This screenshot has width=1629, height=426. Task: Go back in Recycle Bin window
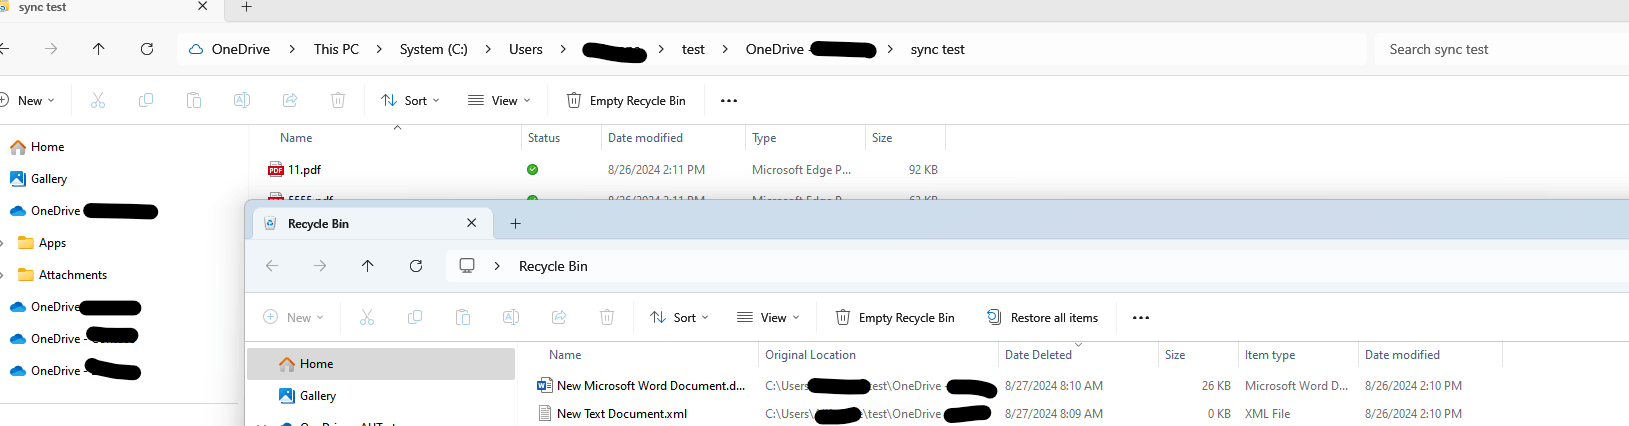tap(272, 266)
